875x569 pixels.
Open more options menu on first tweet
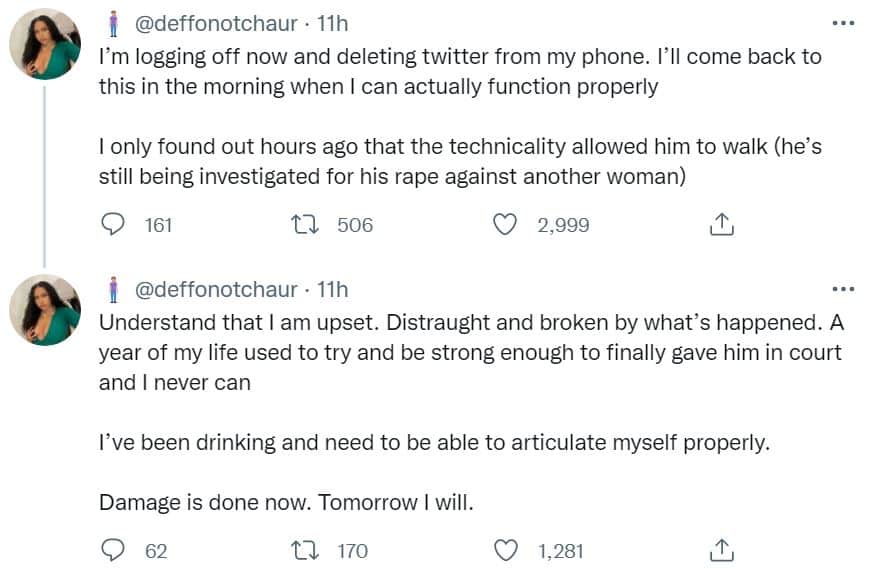tap(843, 23)
